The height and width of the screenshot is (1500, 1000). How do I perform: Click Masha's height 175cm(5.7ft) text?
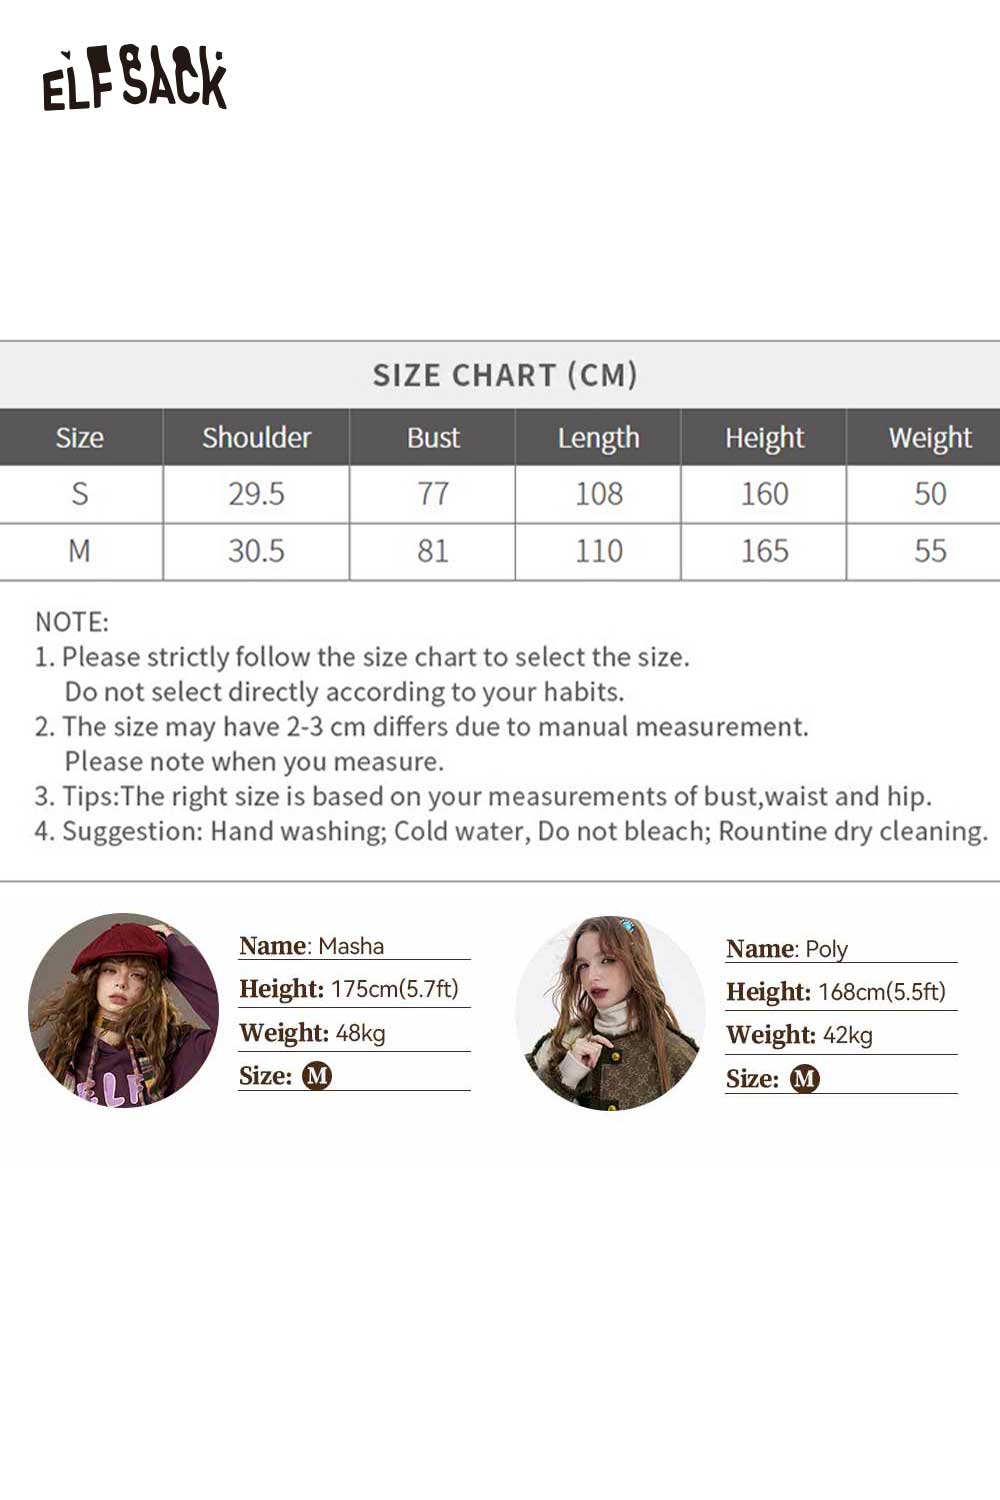click(x=395, y=989)
